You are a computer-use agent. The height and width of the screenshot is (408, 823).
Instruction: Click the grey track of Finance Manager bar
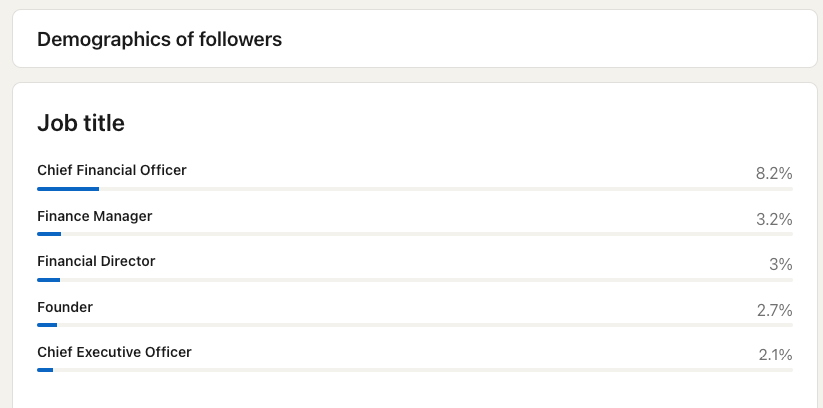(x=427, y=234)
